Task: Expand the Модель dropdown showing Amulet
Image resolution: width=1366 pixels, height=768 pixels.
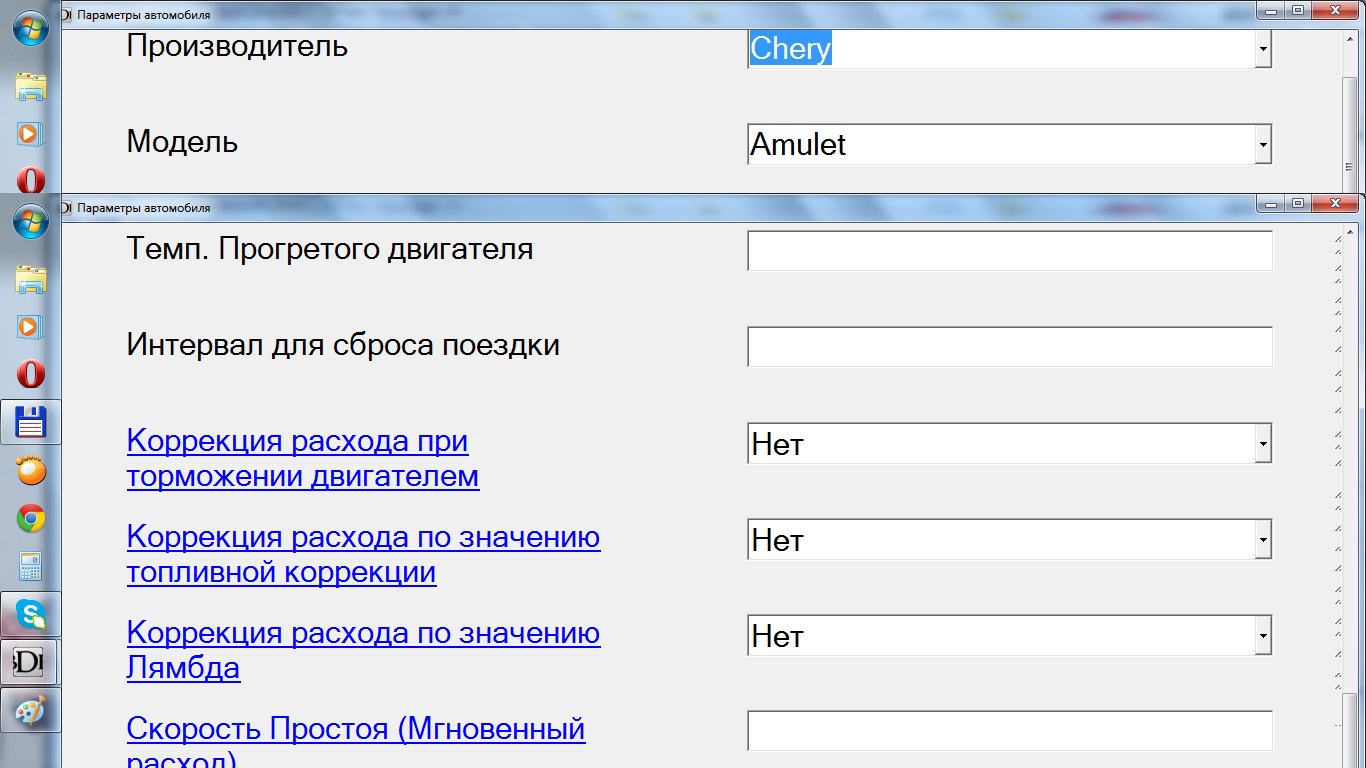Action: pos(1263,144)
